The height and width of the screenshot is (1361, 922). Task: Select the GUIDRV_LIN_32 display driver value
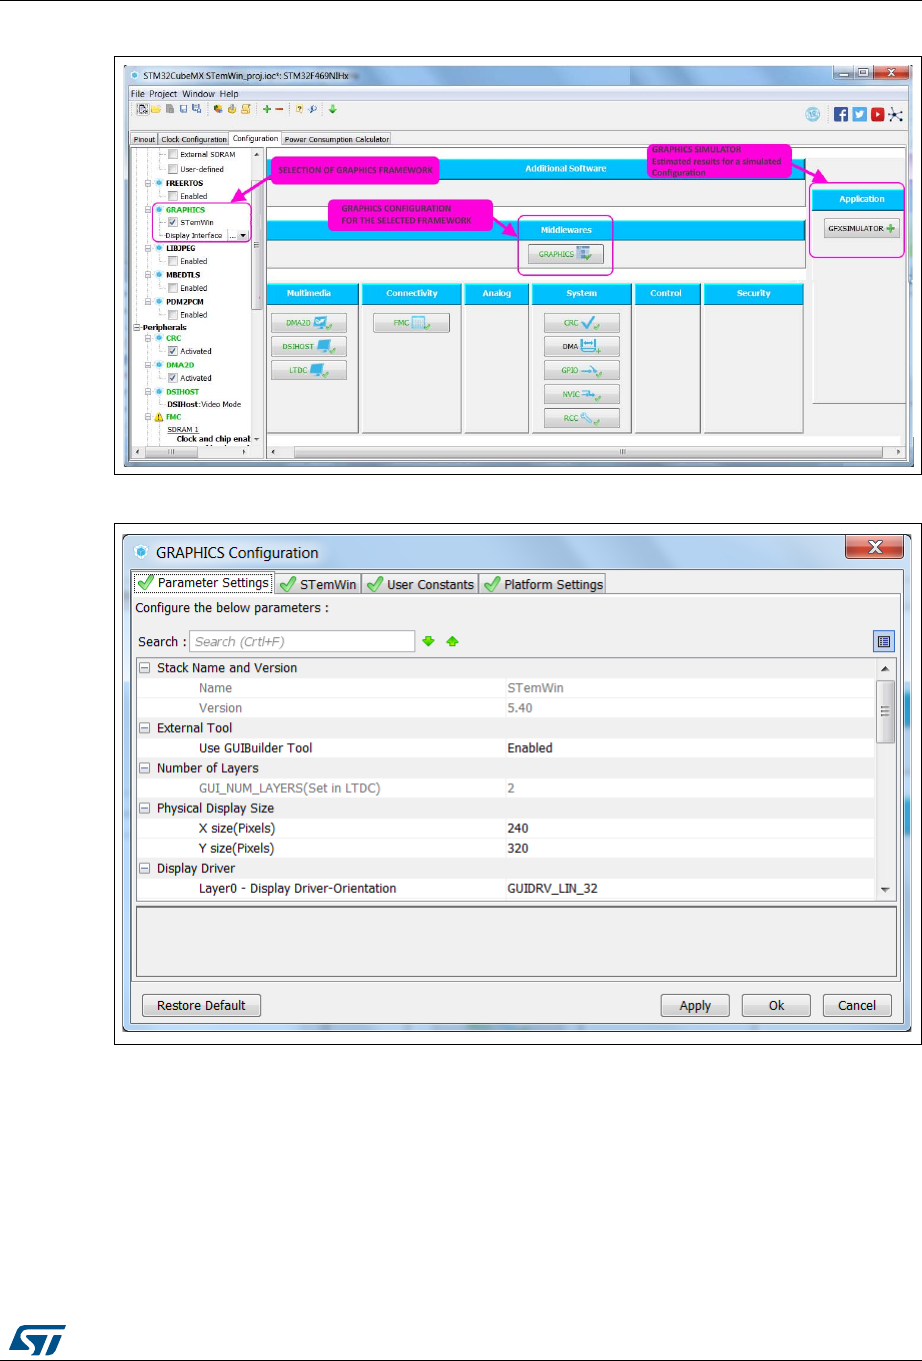click(x=552, y=888)
